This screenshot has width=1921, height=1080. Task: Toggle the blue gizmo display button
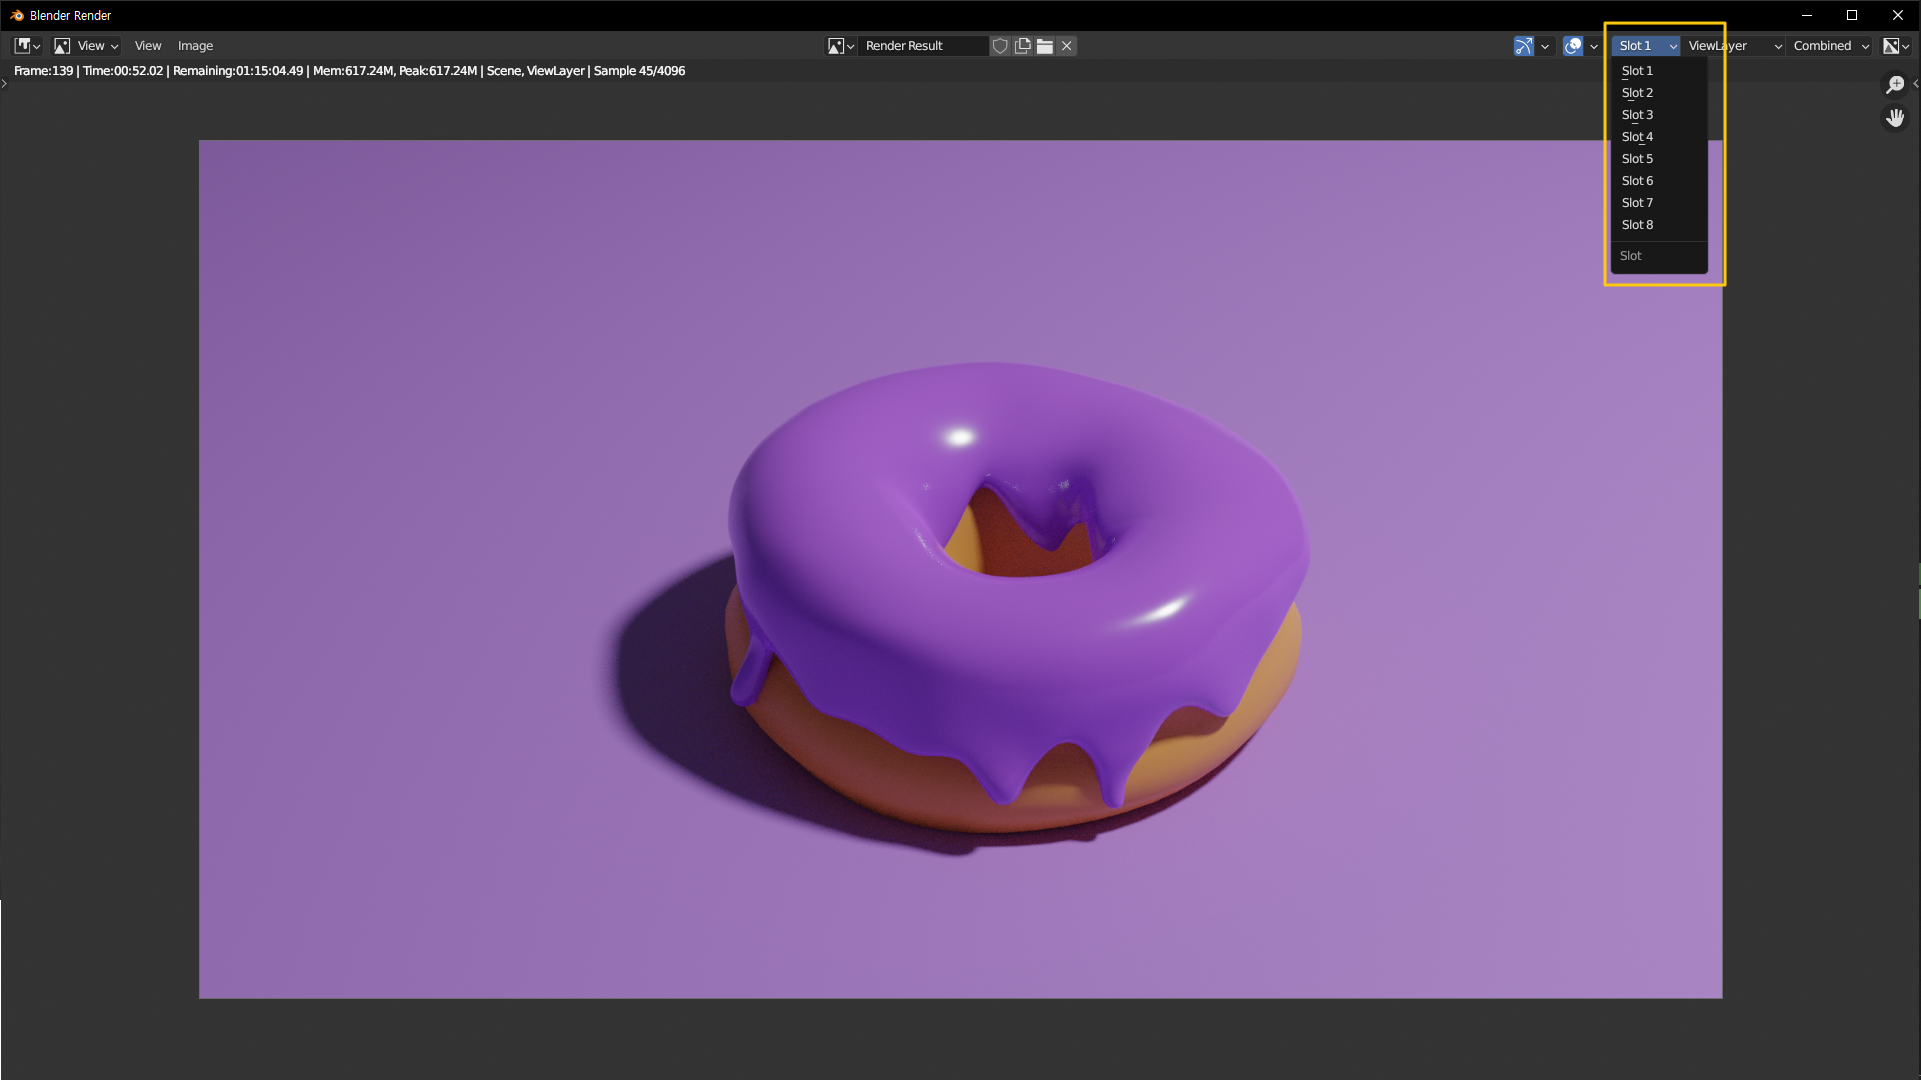(x=1523, y=46)
